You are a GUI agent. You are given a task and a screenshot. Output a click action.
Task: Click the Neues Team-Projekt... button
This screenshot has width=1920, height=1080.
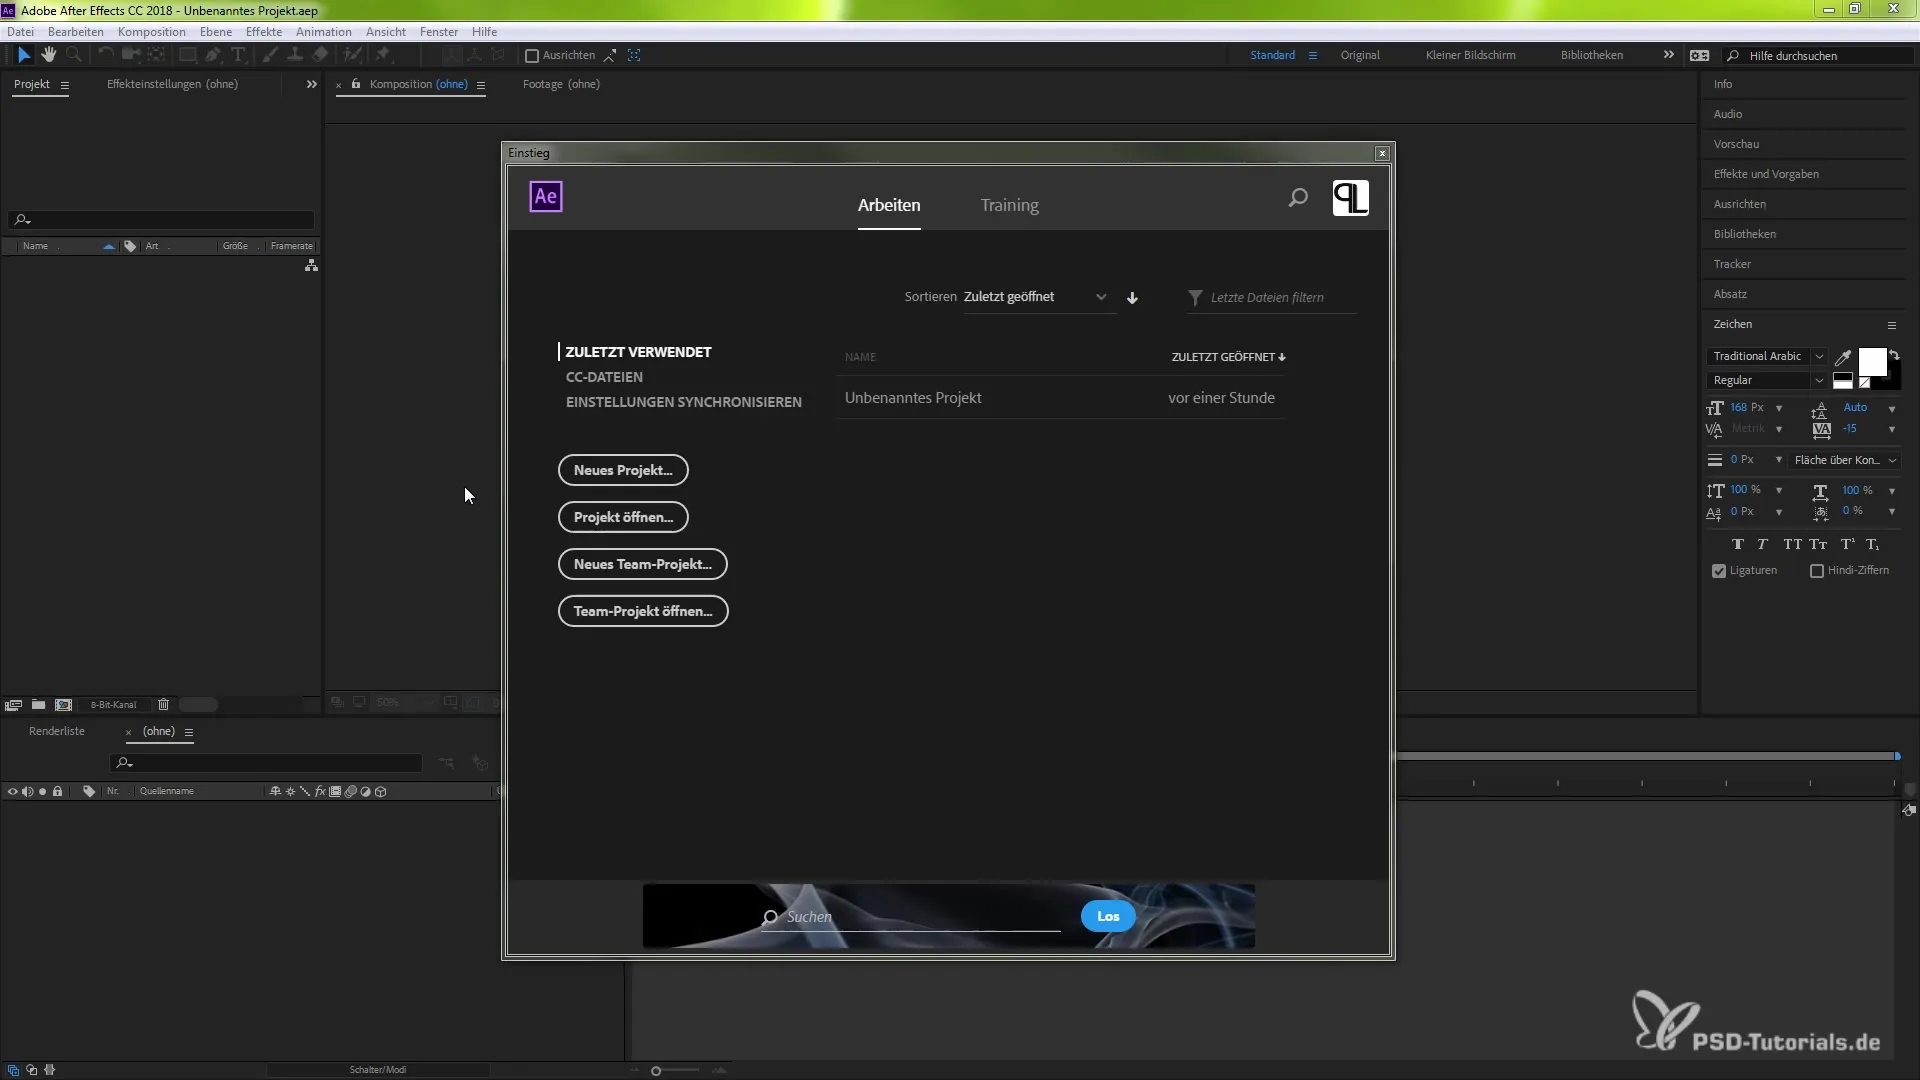pyautogui.click(x=642, y=564)
